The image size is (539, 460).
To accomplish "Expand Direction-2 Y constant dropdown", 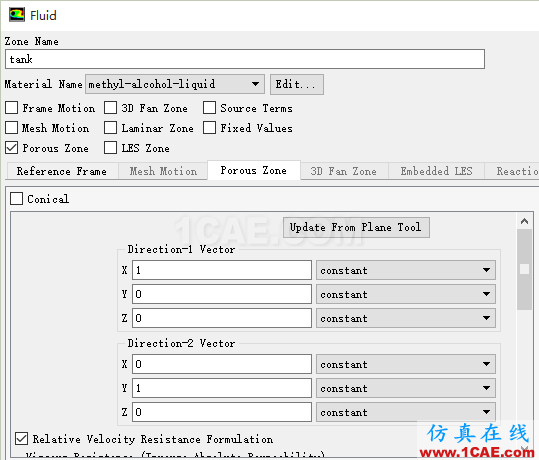I will 406,388.
